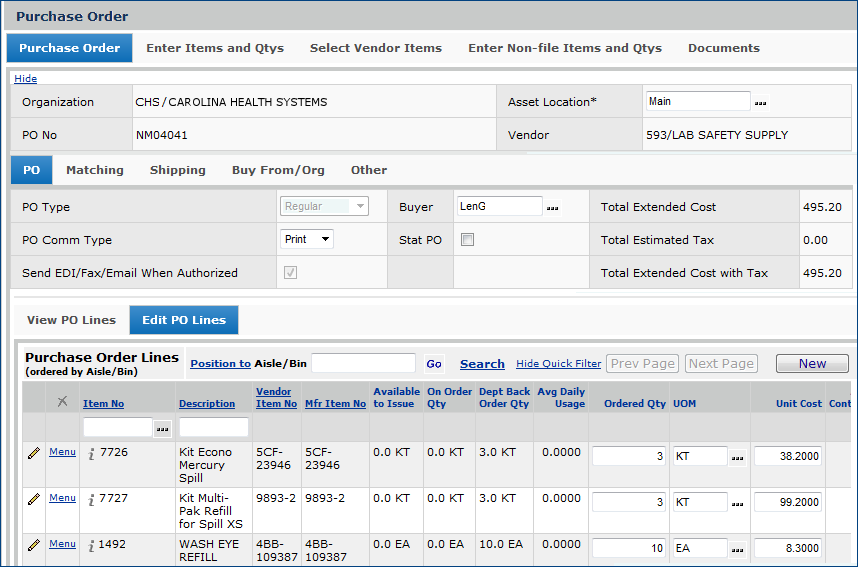Open the PO Comm Type dropdown
The height and width of the screenshot is (567, 858).
(306, 240)
